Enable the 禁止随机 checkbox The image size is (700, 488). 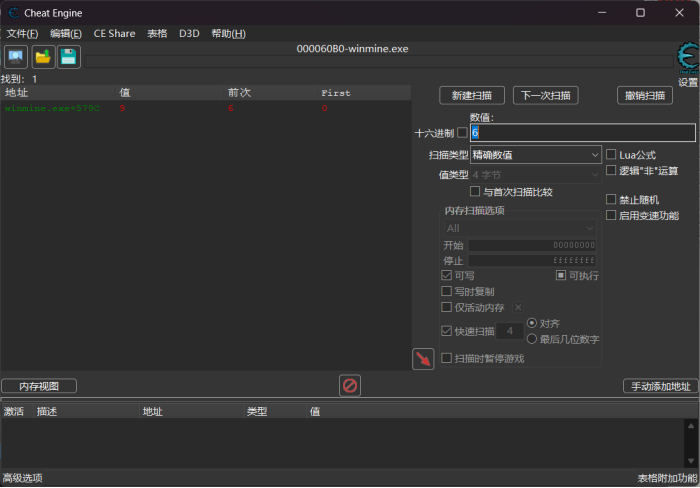point(611,199)
